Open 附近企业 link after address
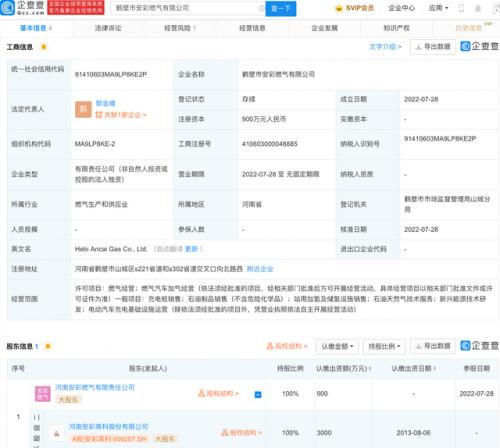 tap(260, 269)
